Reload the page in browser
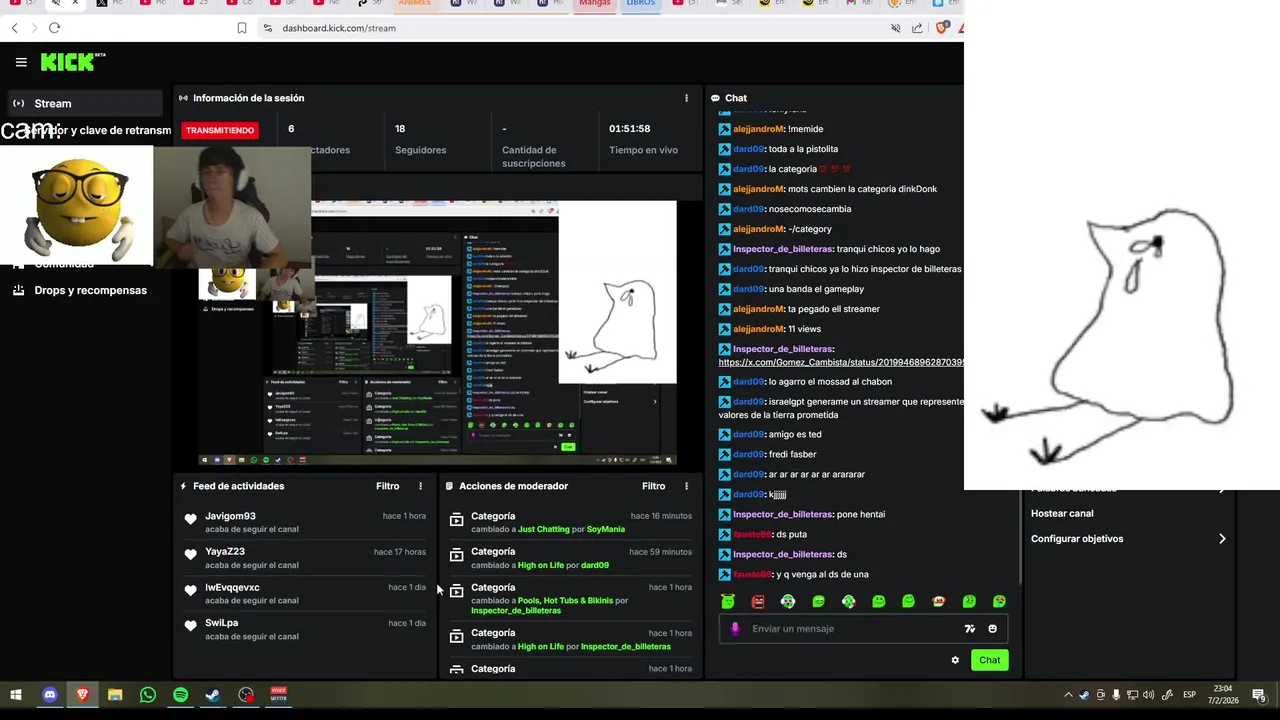The width and height of the screenshot is (1280, 720). pyautogui.click(x=54, y=28)
